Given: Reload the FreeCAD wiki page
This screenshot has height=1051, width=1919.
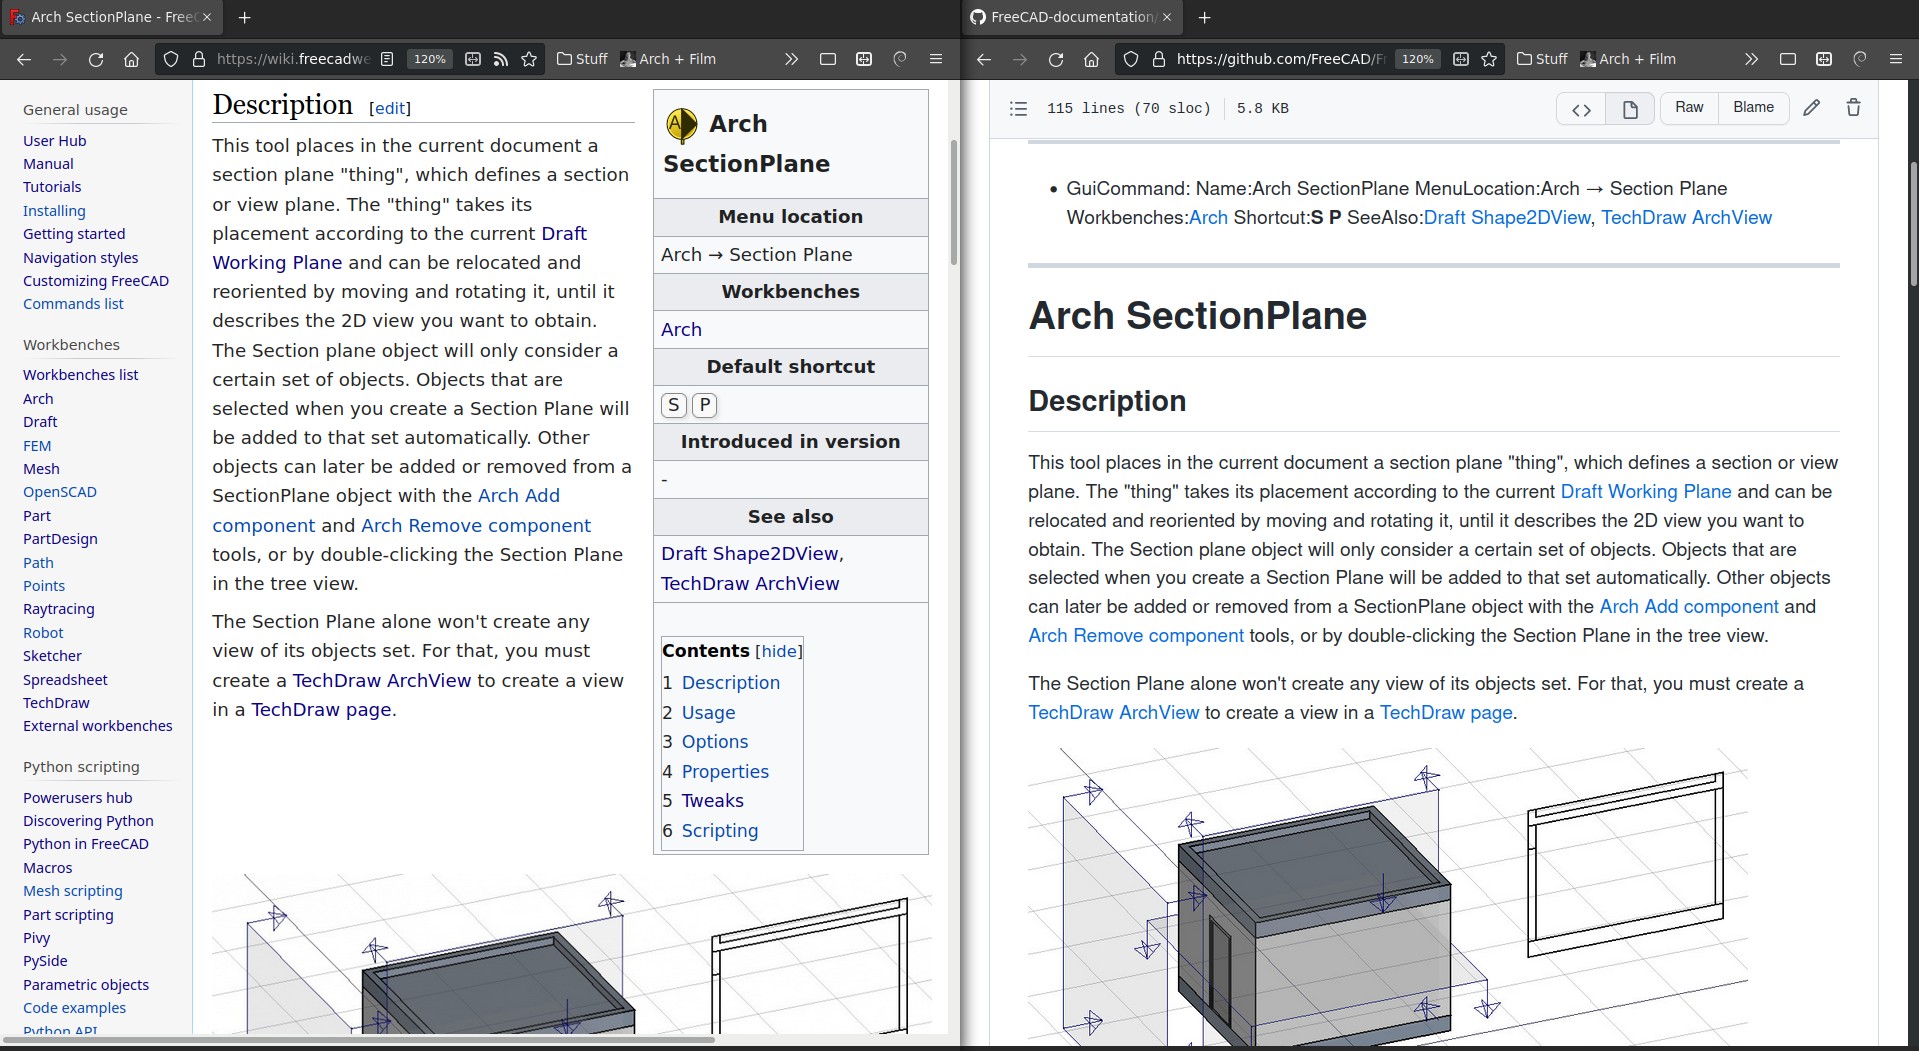Looking at the screenshot, I should coord(96,59).
